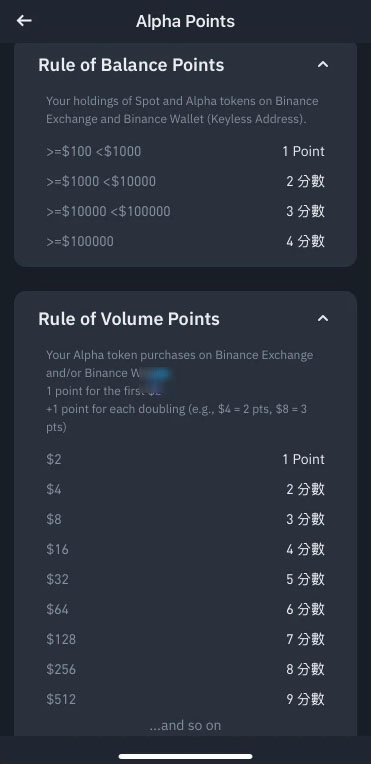Tap the $128 volume row
The height and width of the screenshot is (764, 371).
click(x=185, y=639)
